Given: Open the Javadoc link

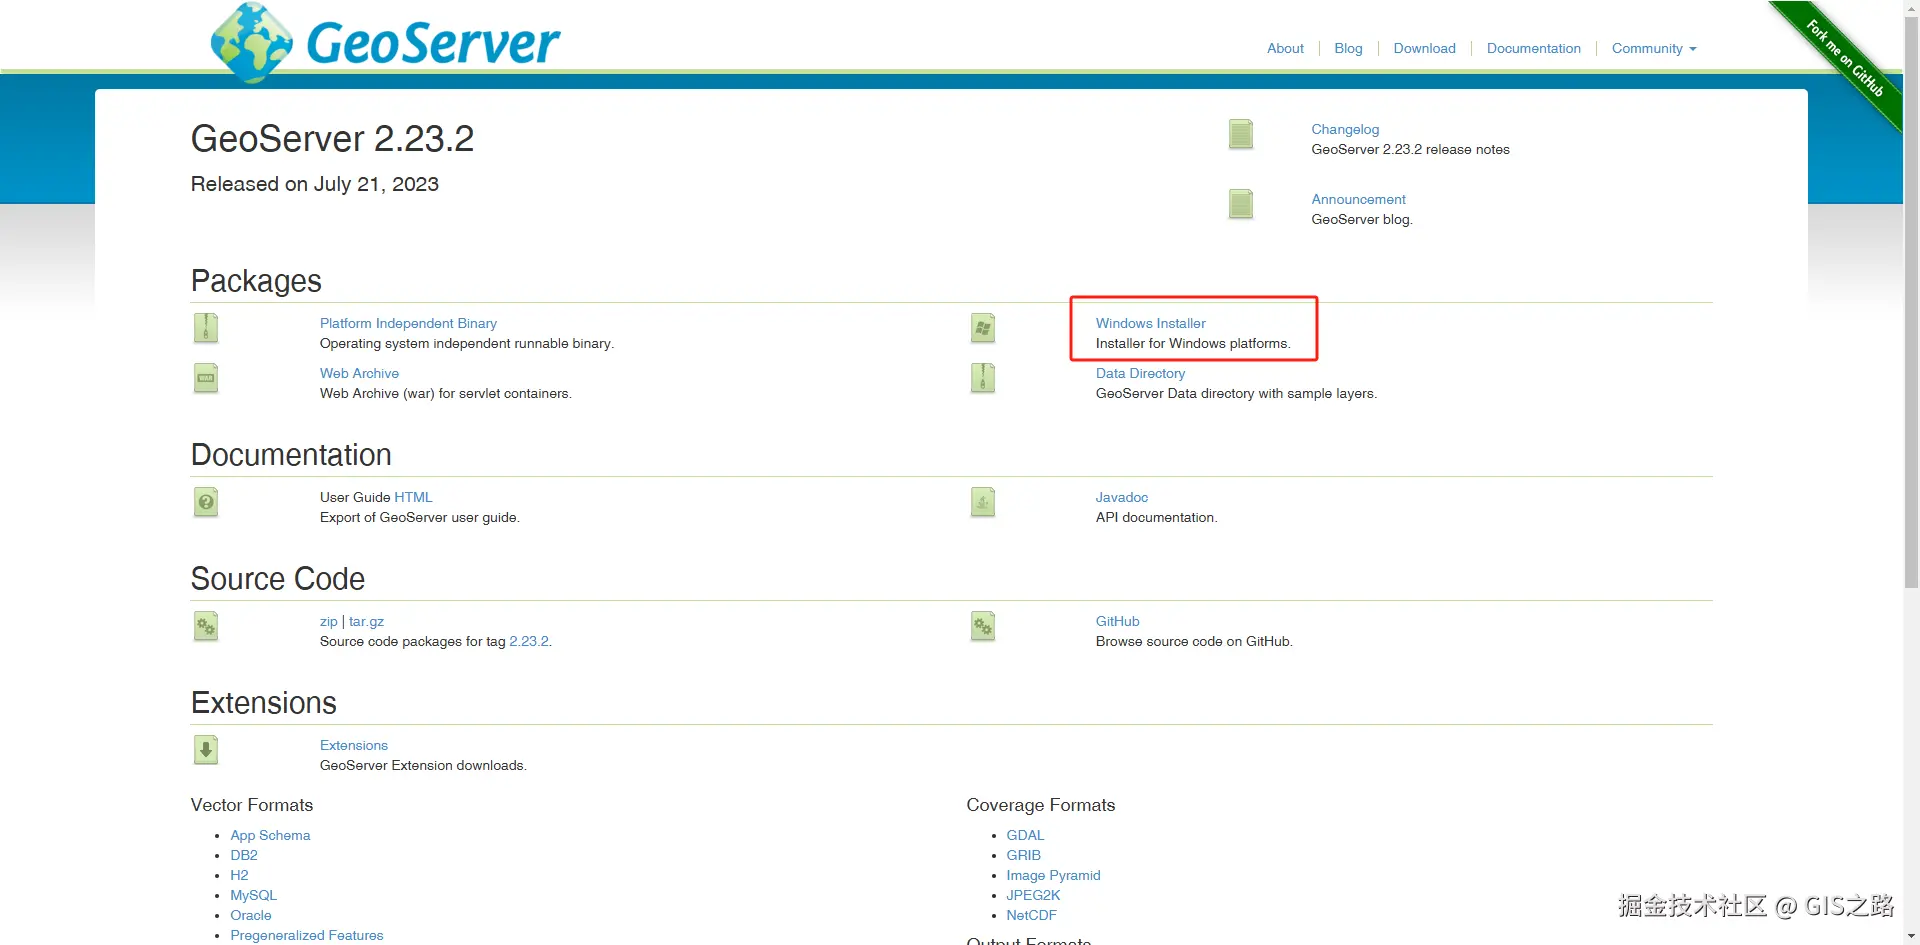Looking at the screenshot, I should point(1121,497).
